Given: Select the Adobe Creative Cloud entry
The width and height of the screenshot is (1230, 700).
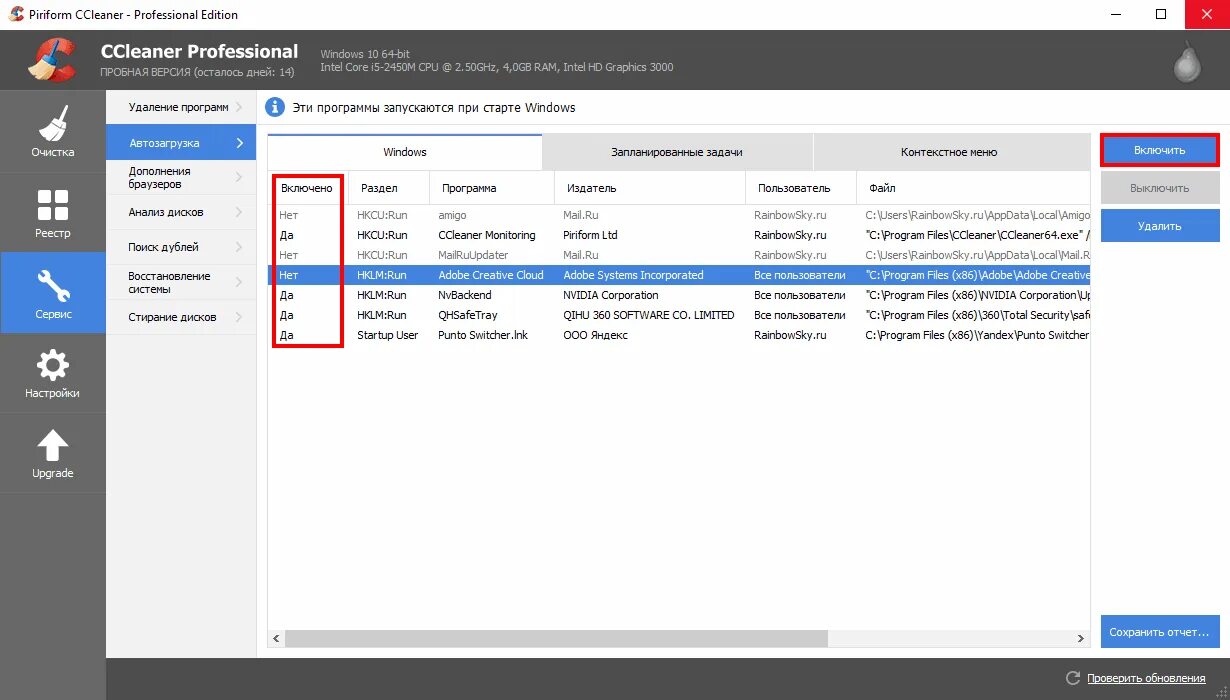Looking at the screenshot, I should pos(679,275).
